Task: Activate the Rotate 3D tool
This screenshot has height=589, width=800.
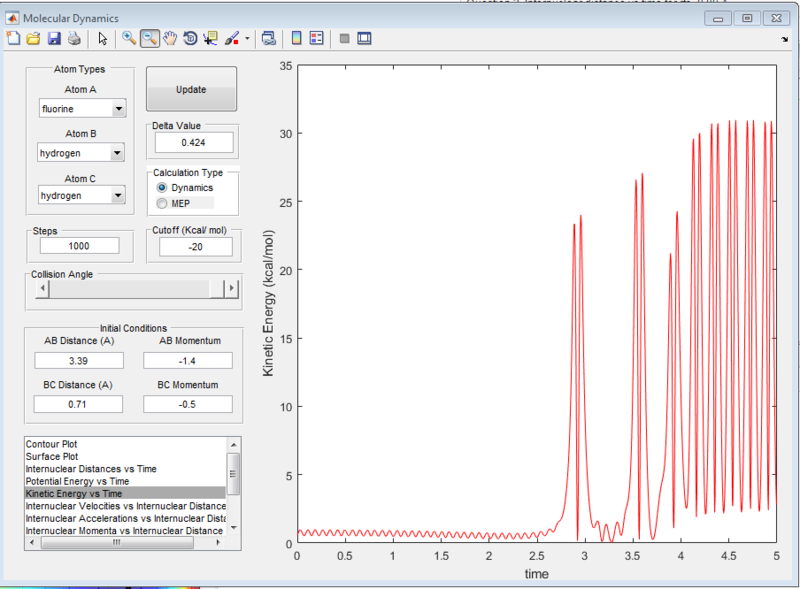Action: pos(190,39)
